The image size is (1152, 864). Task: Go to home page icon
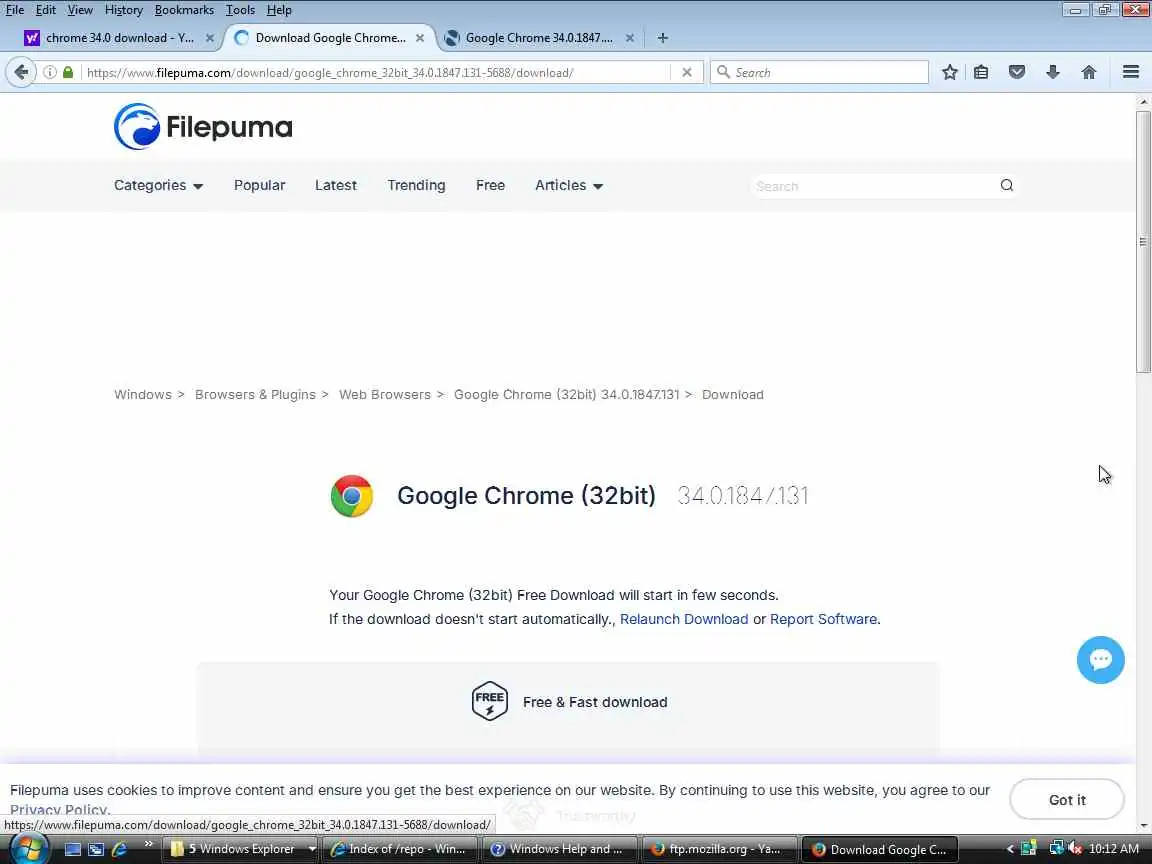click(1089, 72)
